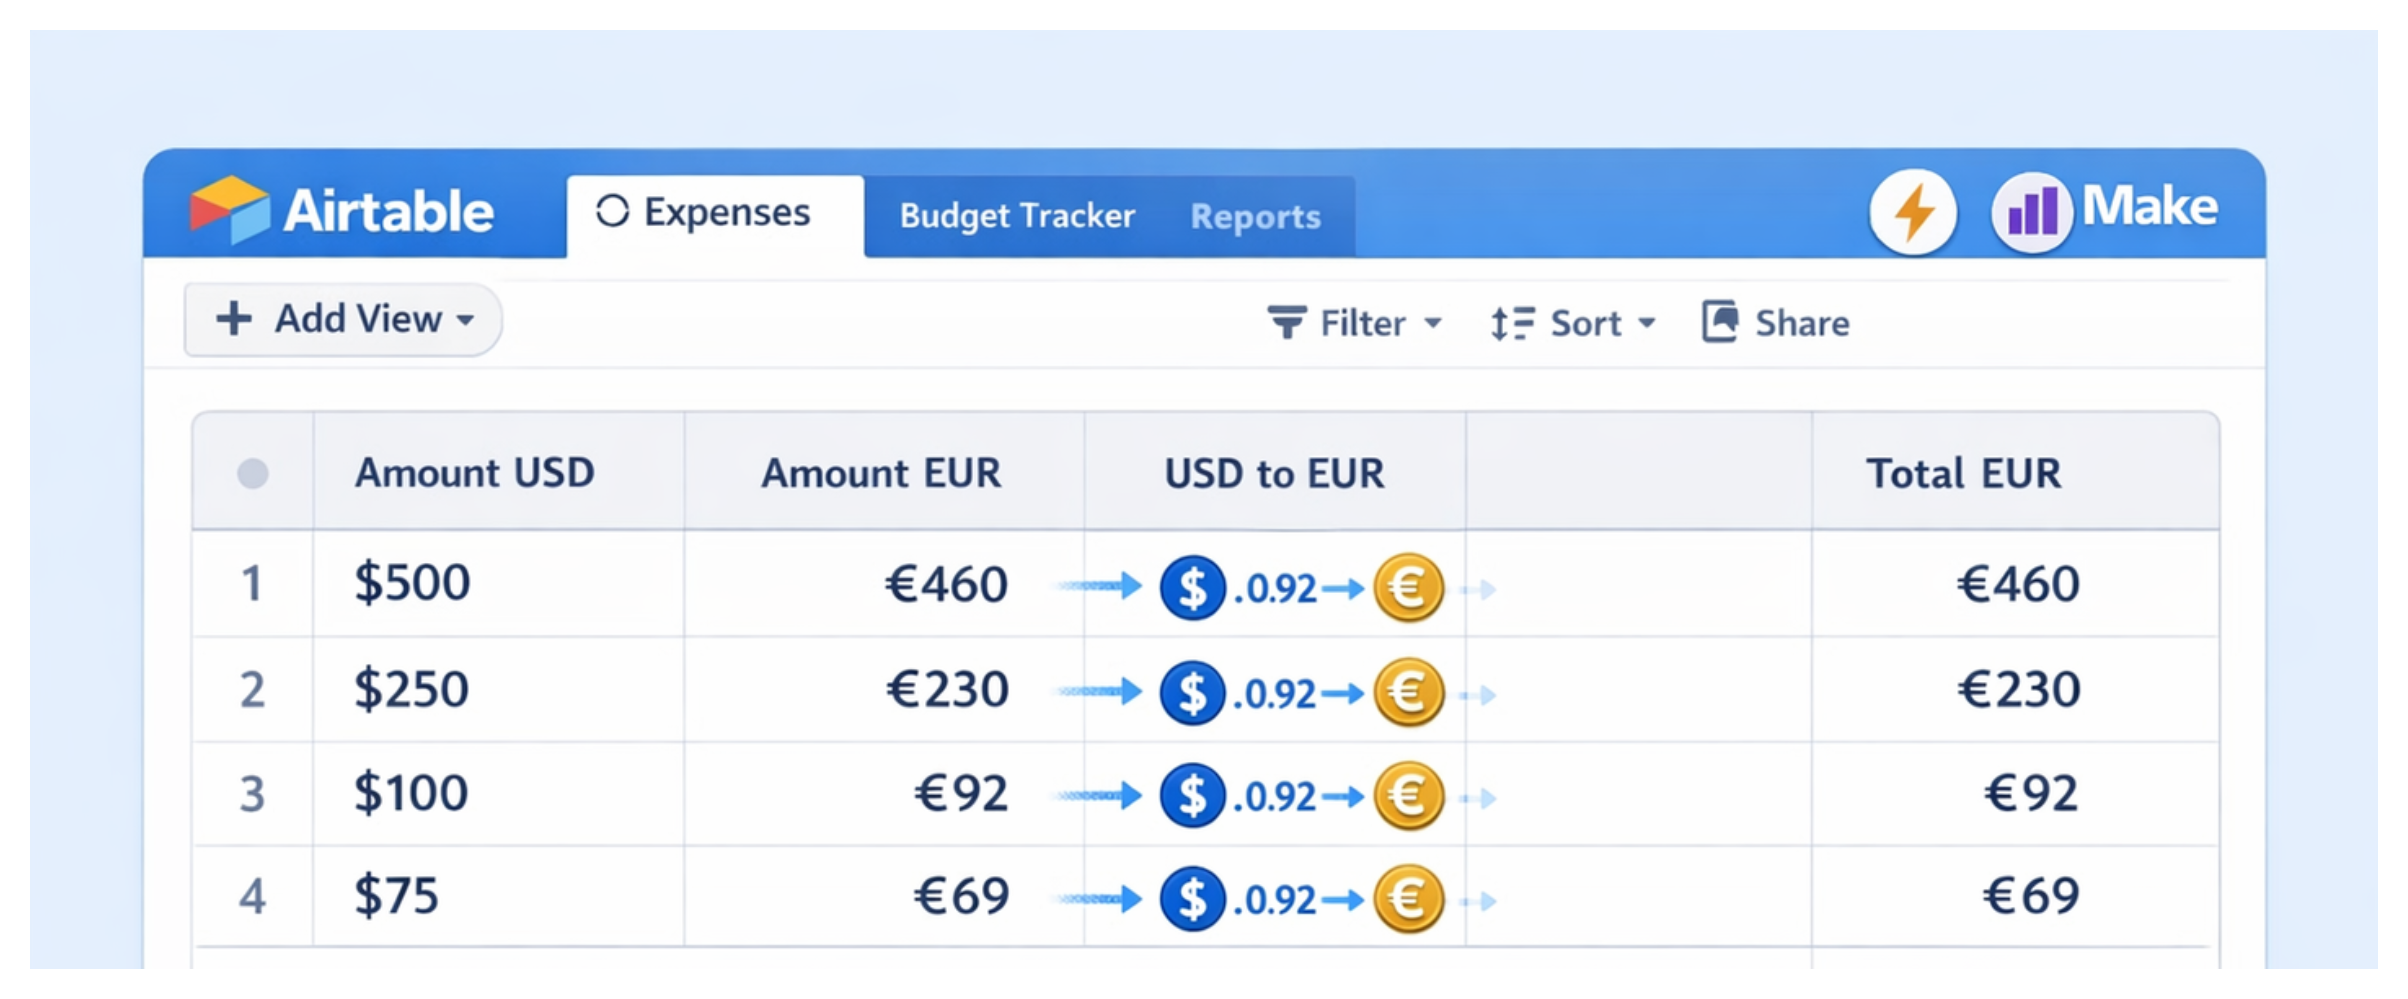Screen dimensions: 2408x999
Task: Click the euro coin icon in row 1
Action: 1408,588
